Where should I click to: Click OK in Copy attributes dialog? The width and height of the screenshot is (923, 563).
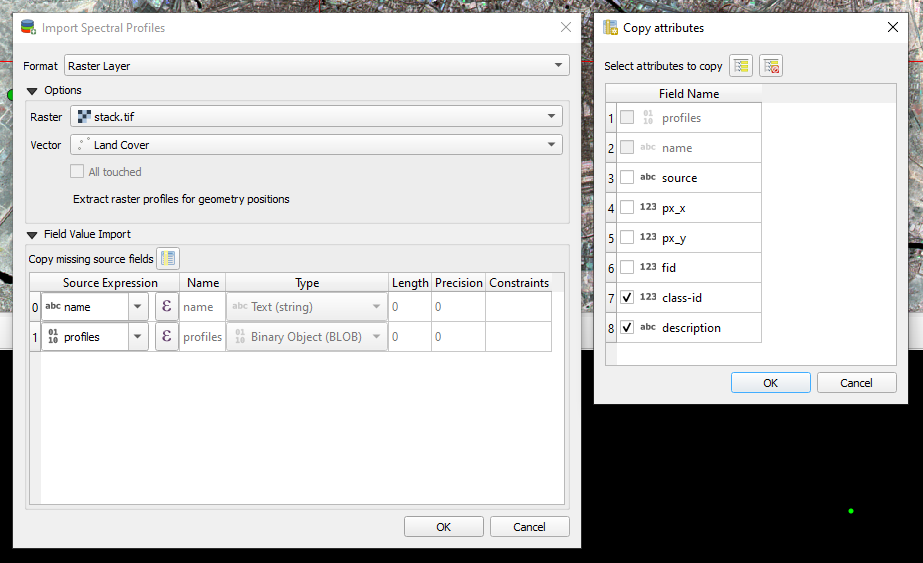point(770,383)
